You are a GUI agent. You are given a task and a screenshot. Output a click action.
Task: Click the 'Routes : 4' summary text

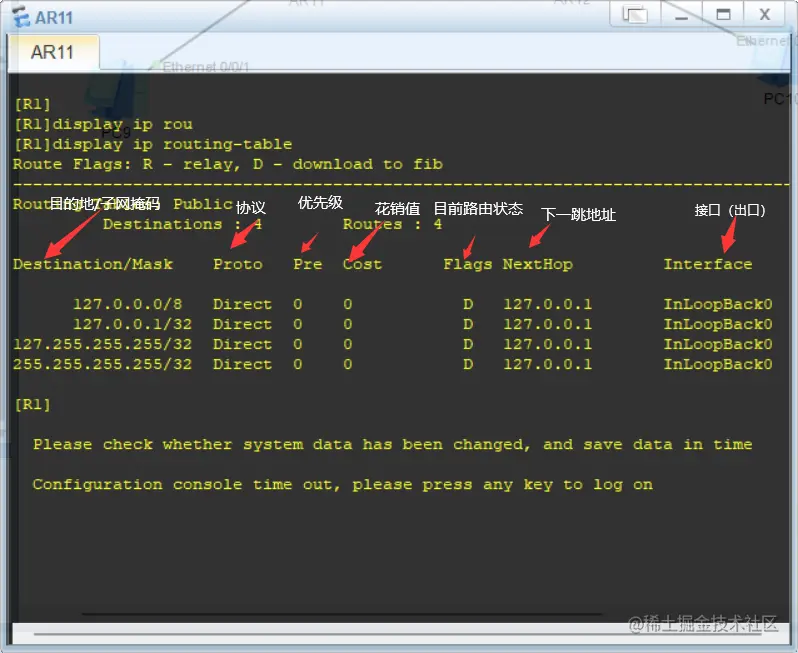coord(392,224)
